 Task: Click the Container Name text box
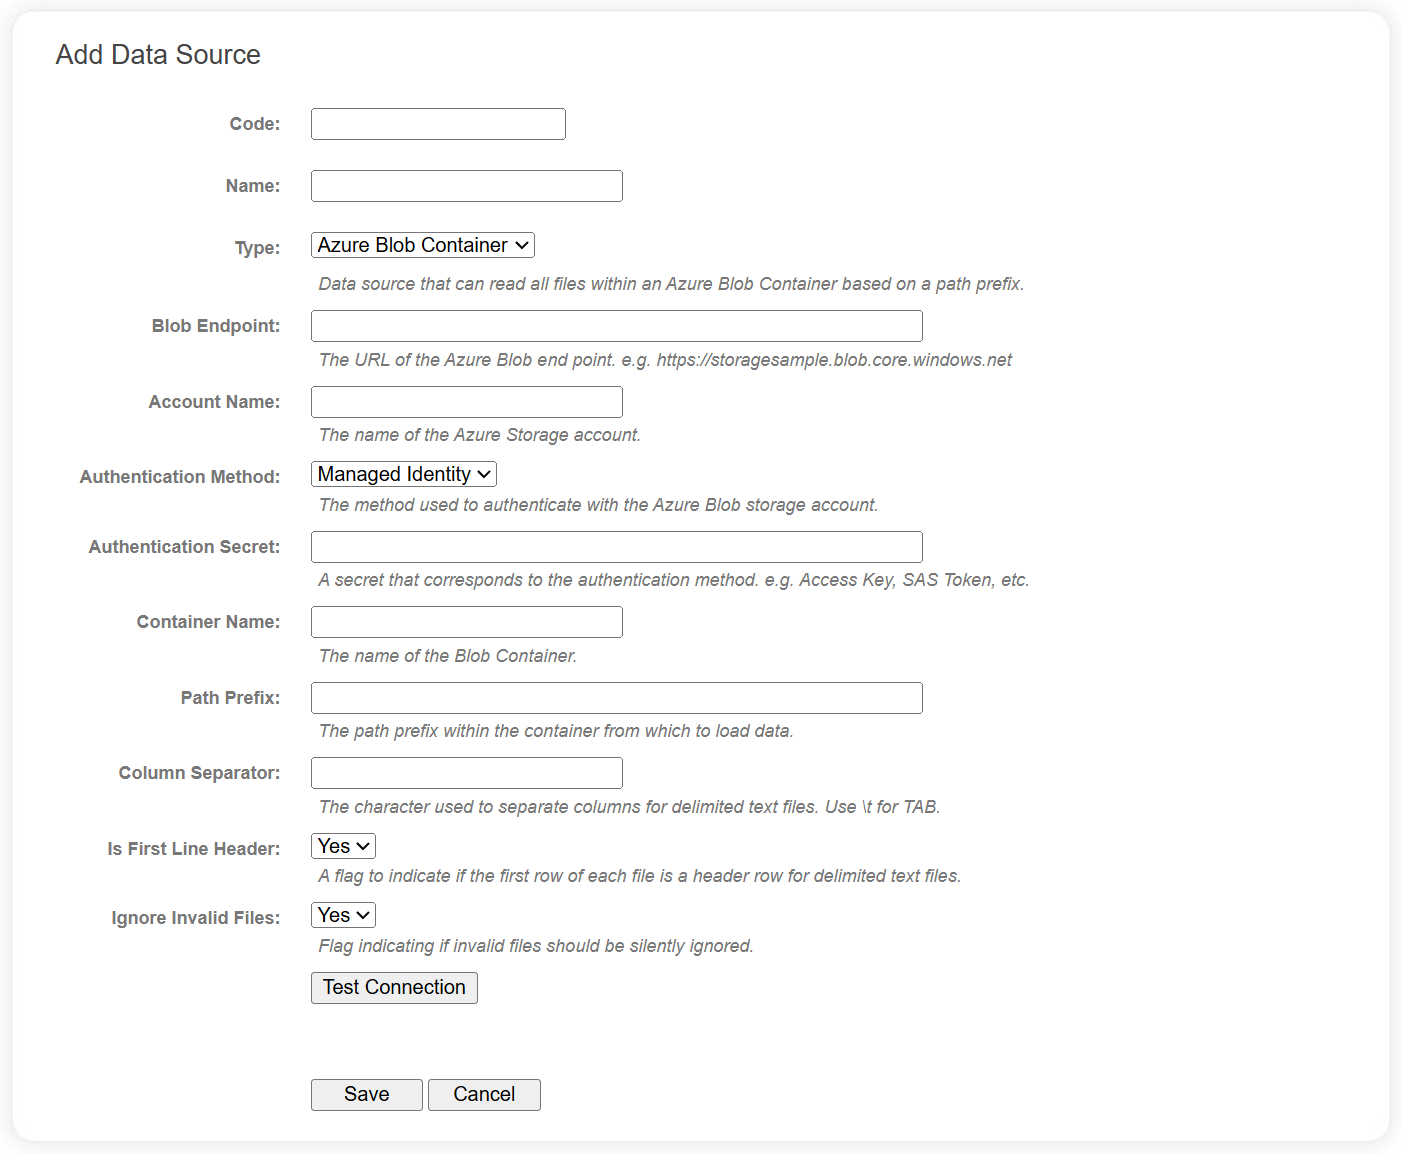(466, 621)
